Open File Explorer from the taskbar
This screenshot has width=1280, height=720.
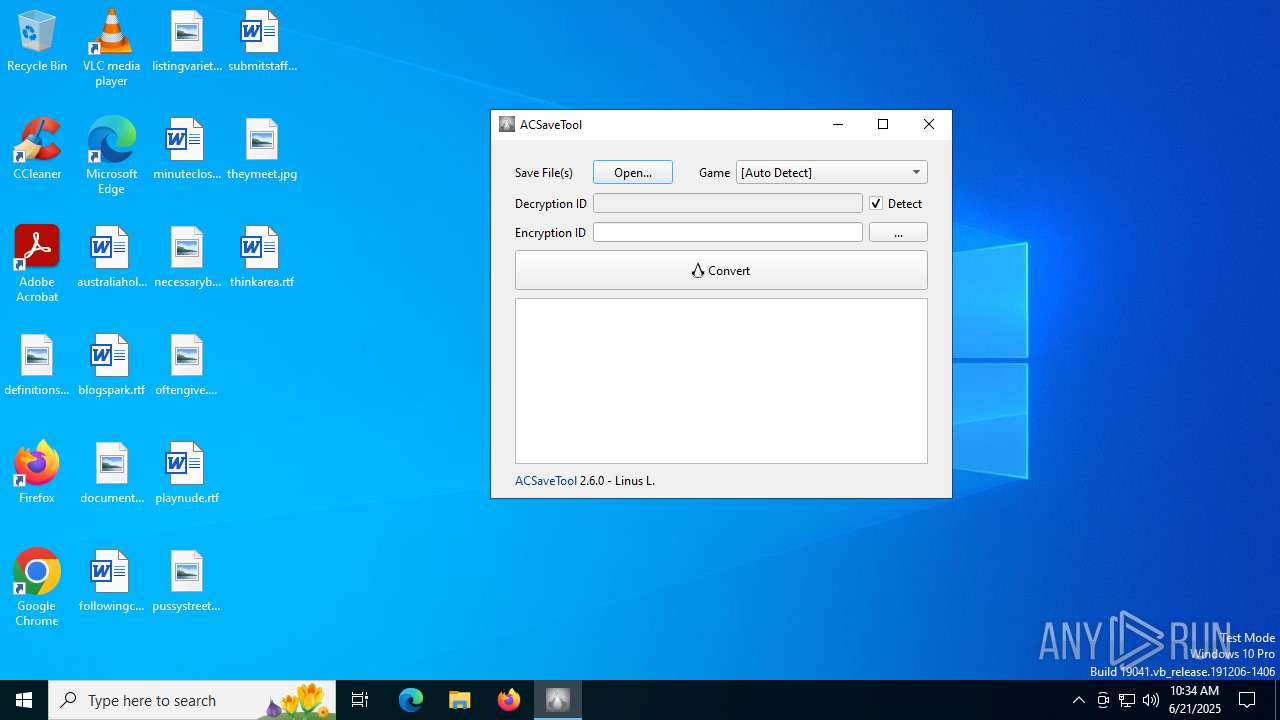pos(460,700)
